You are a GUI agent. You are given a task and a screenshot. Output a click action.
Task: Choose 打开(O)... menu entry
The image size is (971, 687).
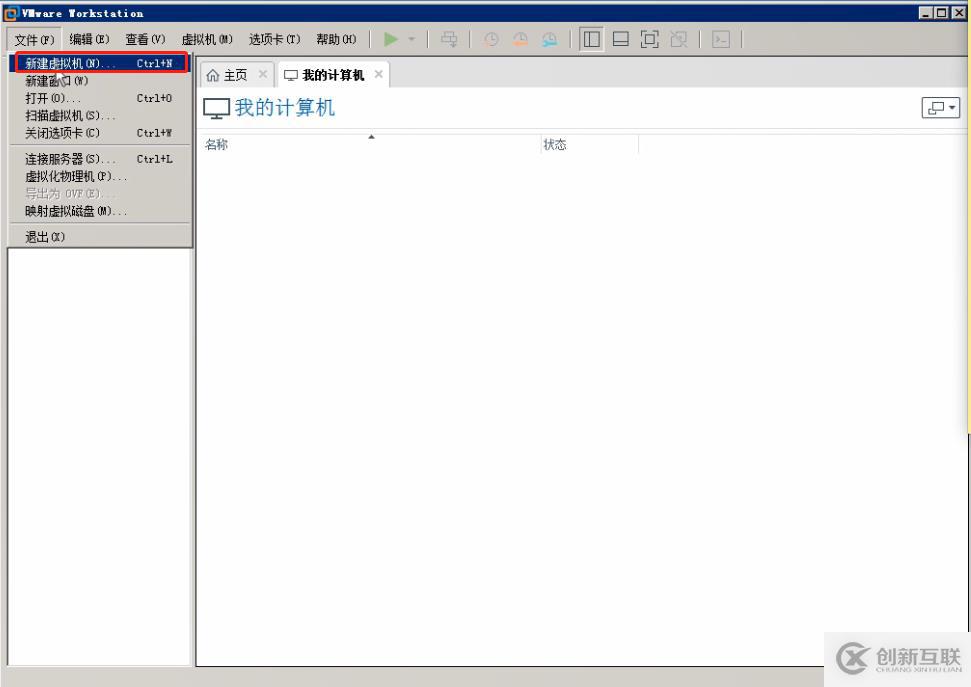[x=100, y=98]
